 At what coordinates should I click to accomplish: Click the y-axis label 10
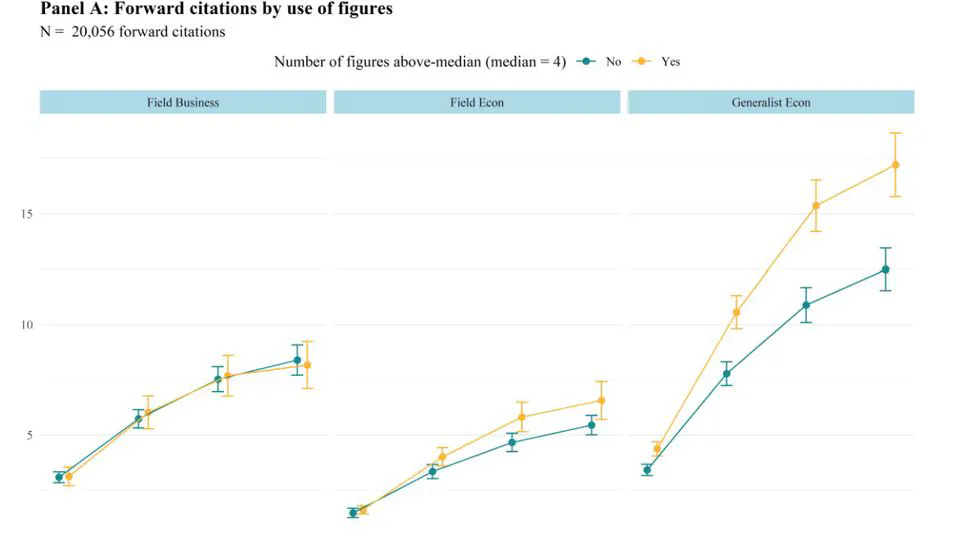pyautogui.click(x=27, y=325)
